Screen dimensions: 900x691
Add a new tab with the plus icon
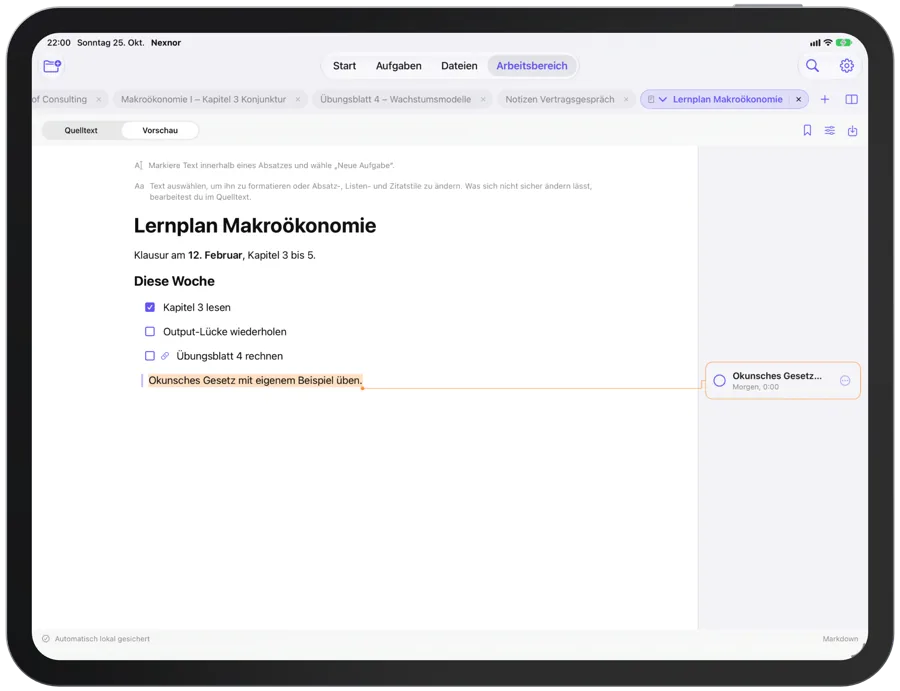[x=825, y=99]
